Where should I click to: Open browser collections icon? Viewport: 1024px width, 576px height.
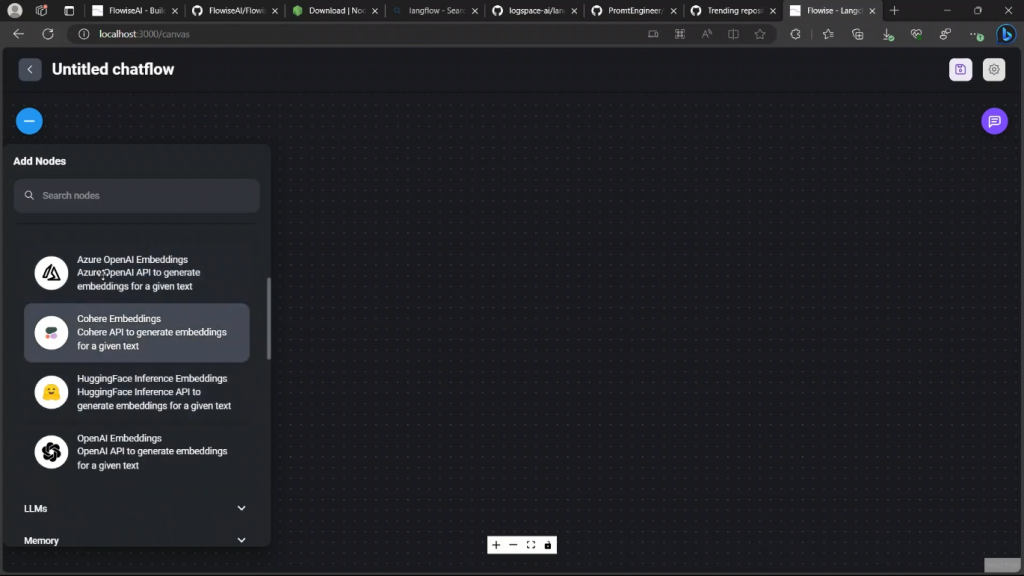pyautogui.click(x=857, y=34)
